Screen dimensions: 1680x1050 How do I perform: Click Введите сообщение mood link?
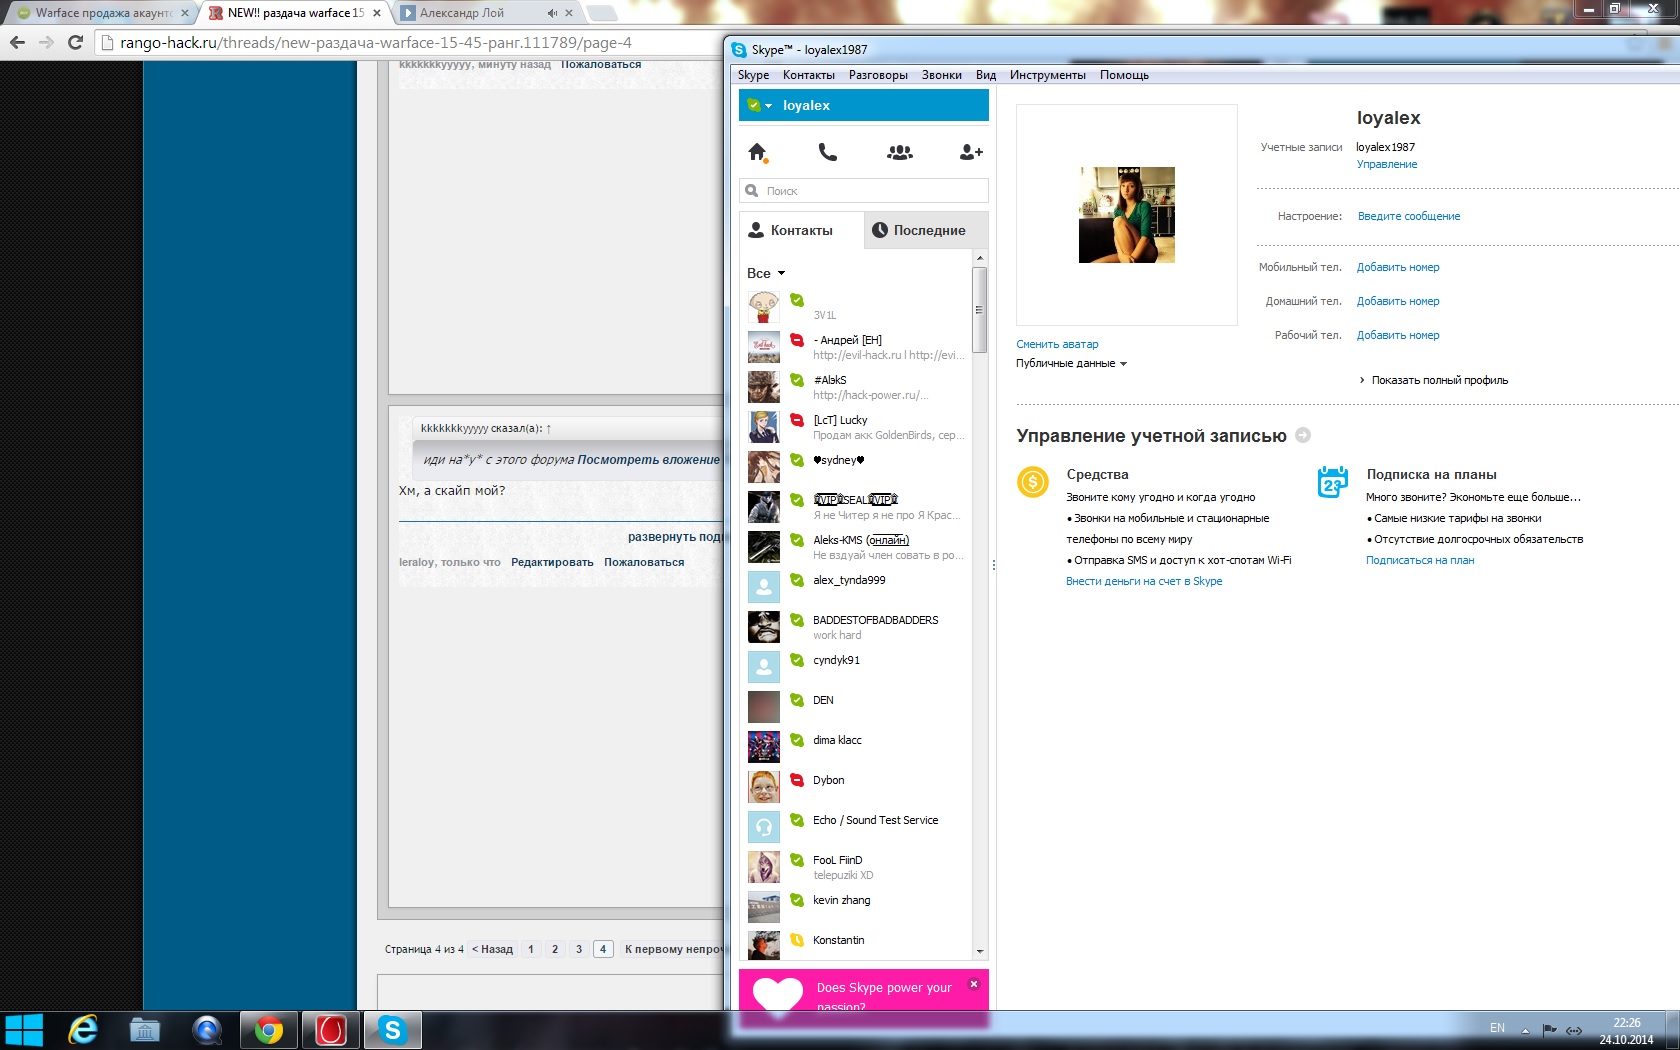coord(1408,216)
